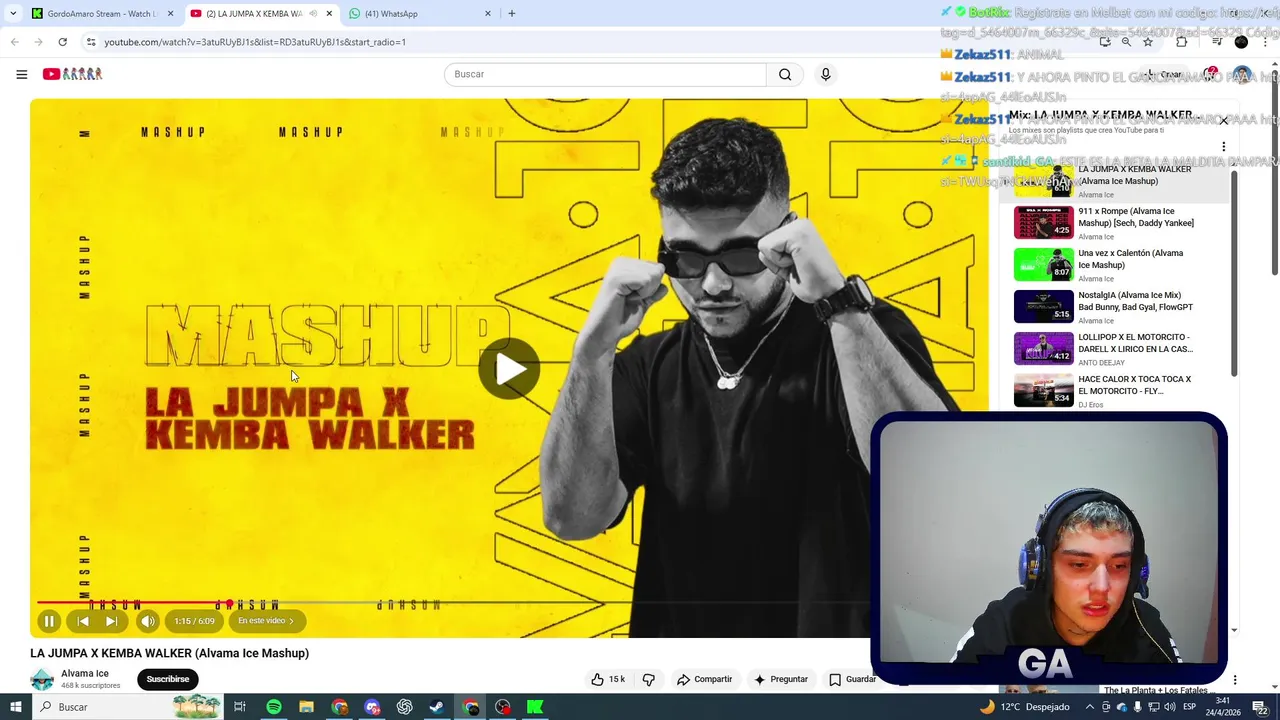Skip to the previous video

83,621
